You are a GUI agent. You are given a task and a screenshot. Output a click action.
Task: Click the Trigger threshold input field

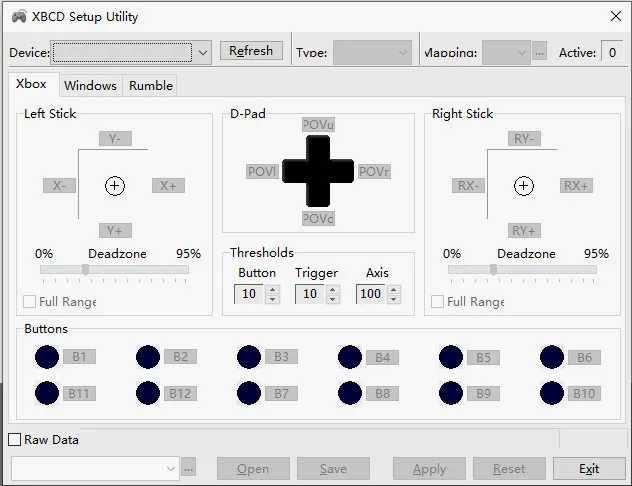310,294
